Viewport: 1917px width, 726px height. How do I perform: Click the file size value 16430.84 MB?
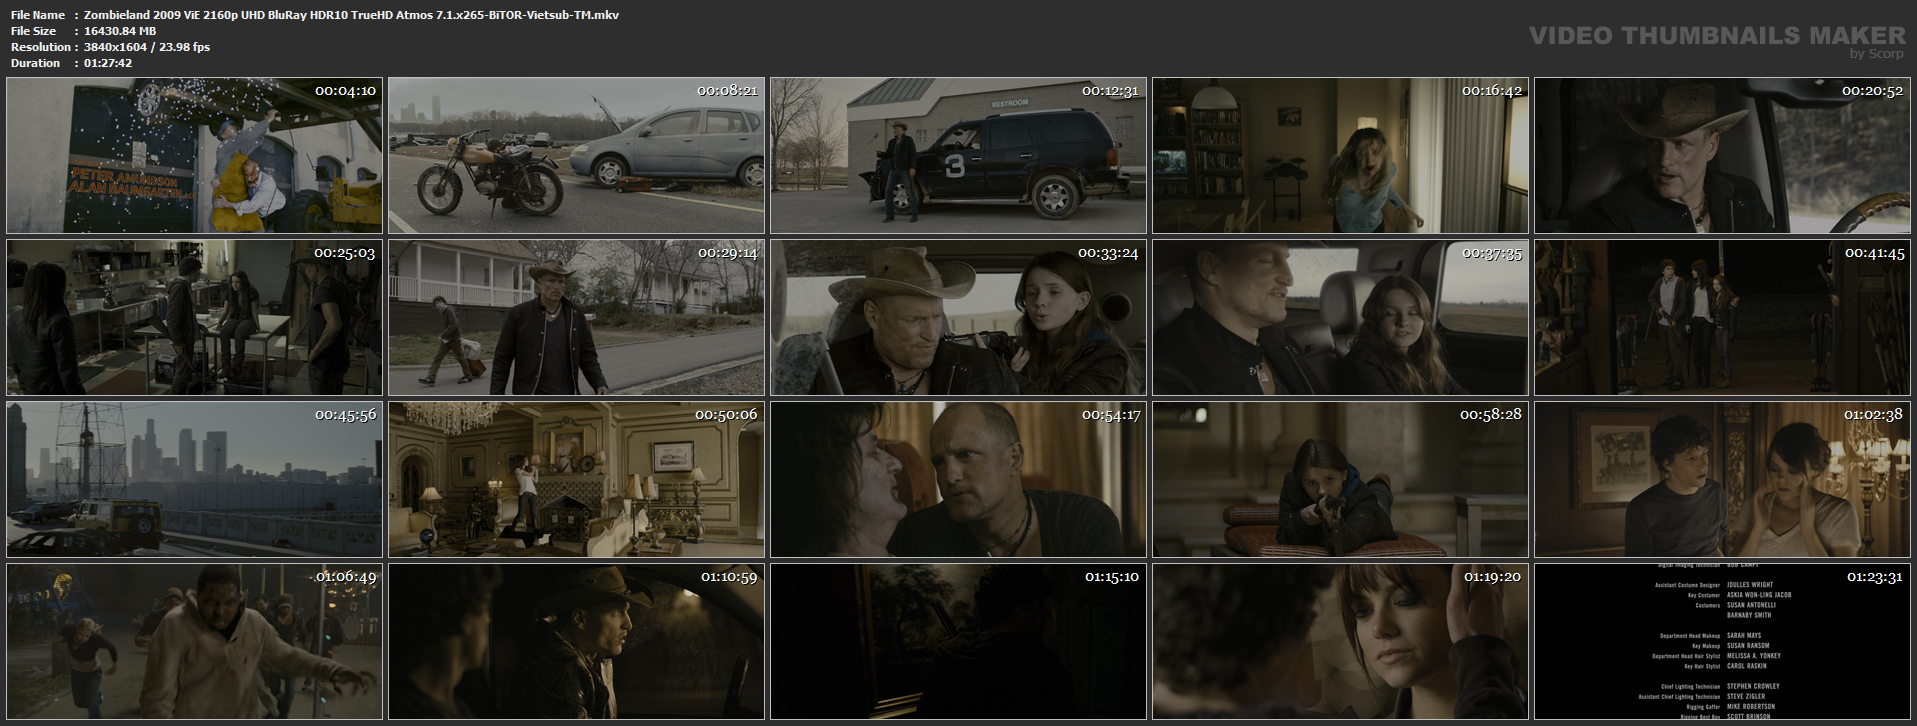pos(120,31)
